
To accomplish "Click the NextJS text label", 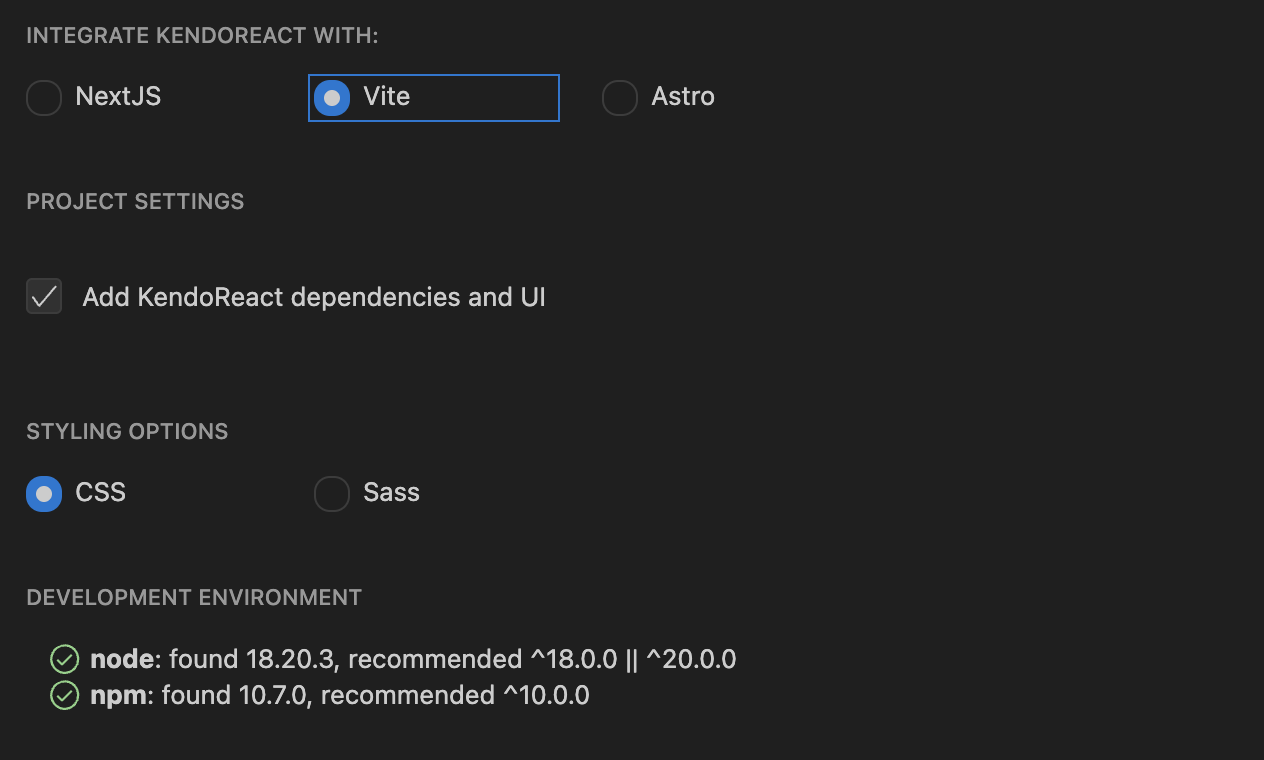I will (x=118, y=97).
